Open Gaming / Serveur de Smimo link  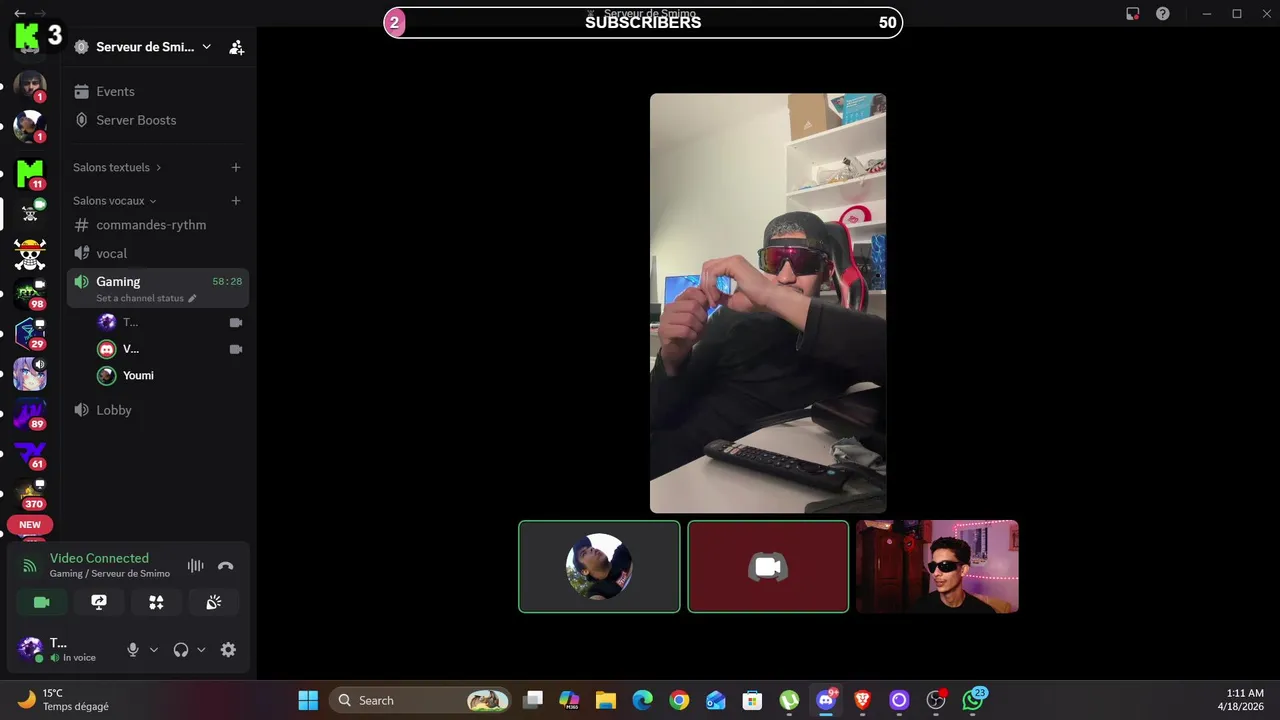[110, 574]
